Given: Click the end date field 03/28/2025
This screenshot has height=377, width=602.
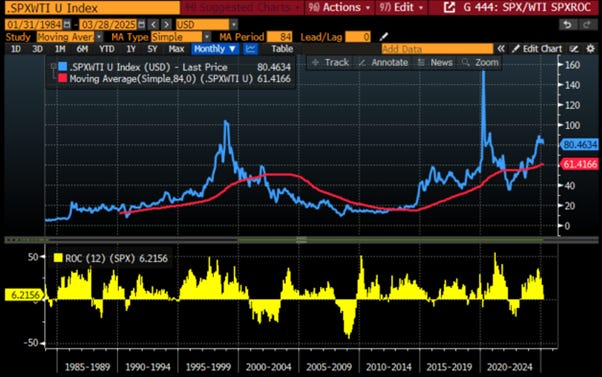Looking at the screenshot, I should point(108,25).
